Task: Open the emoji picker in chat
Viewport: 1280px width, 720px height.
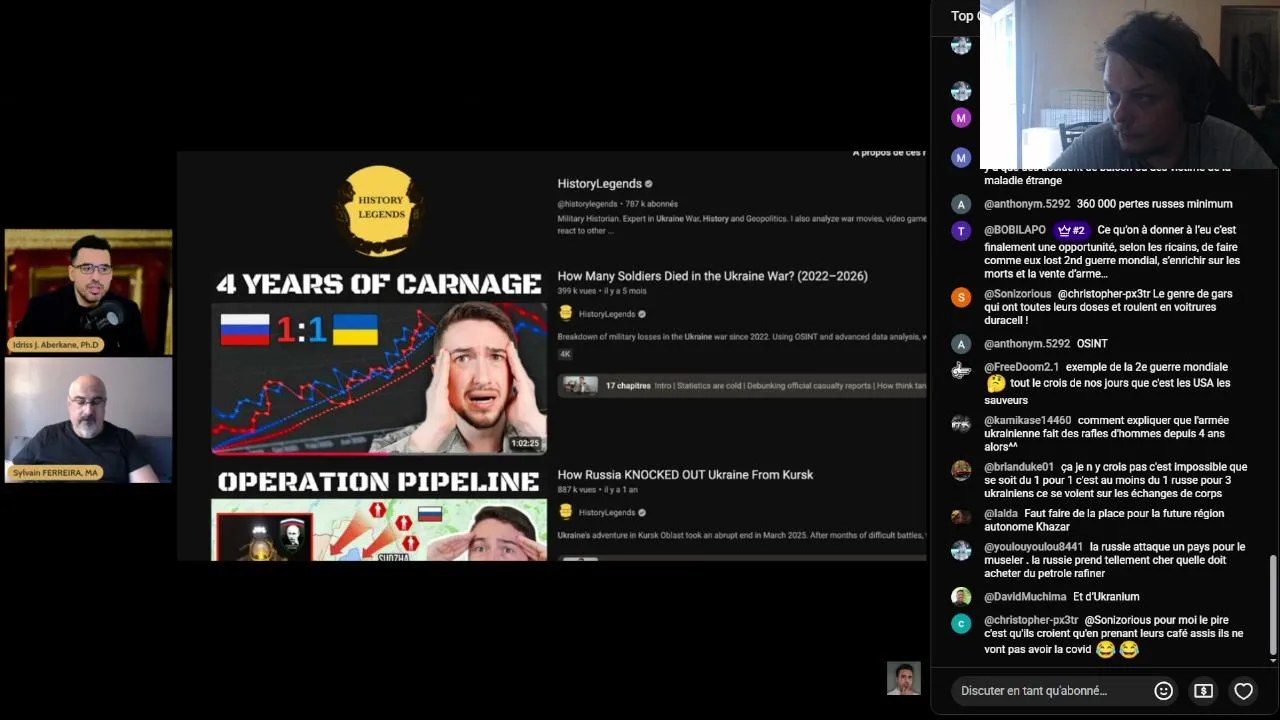Action: [x=1163, y=691]
